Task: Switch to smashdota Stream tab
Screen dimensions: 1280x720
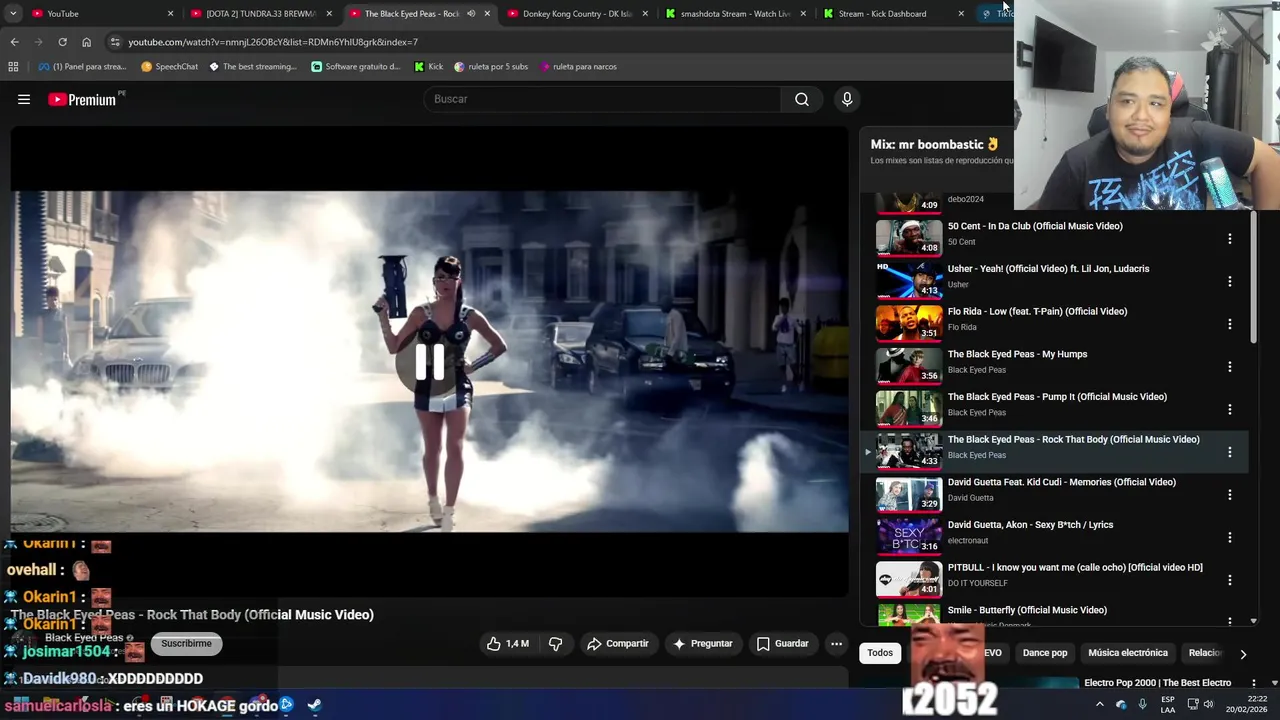Action: [735, 14]
